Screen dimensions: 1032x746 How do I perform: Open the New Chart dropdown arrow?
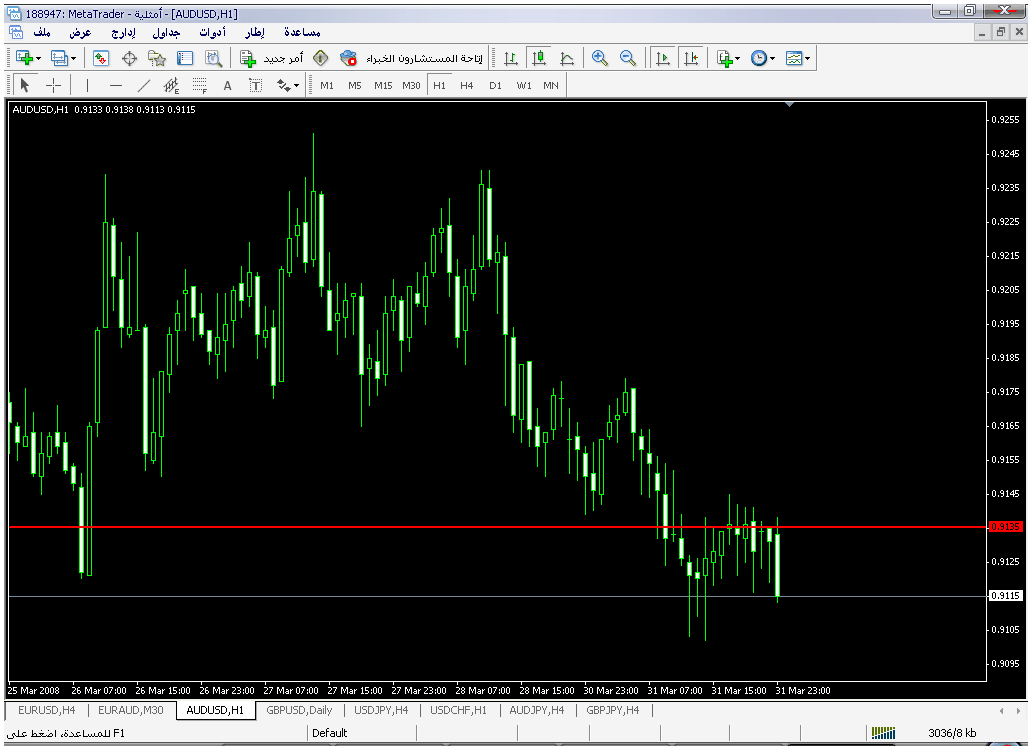click(39, 59)
